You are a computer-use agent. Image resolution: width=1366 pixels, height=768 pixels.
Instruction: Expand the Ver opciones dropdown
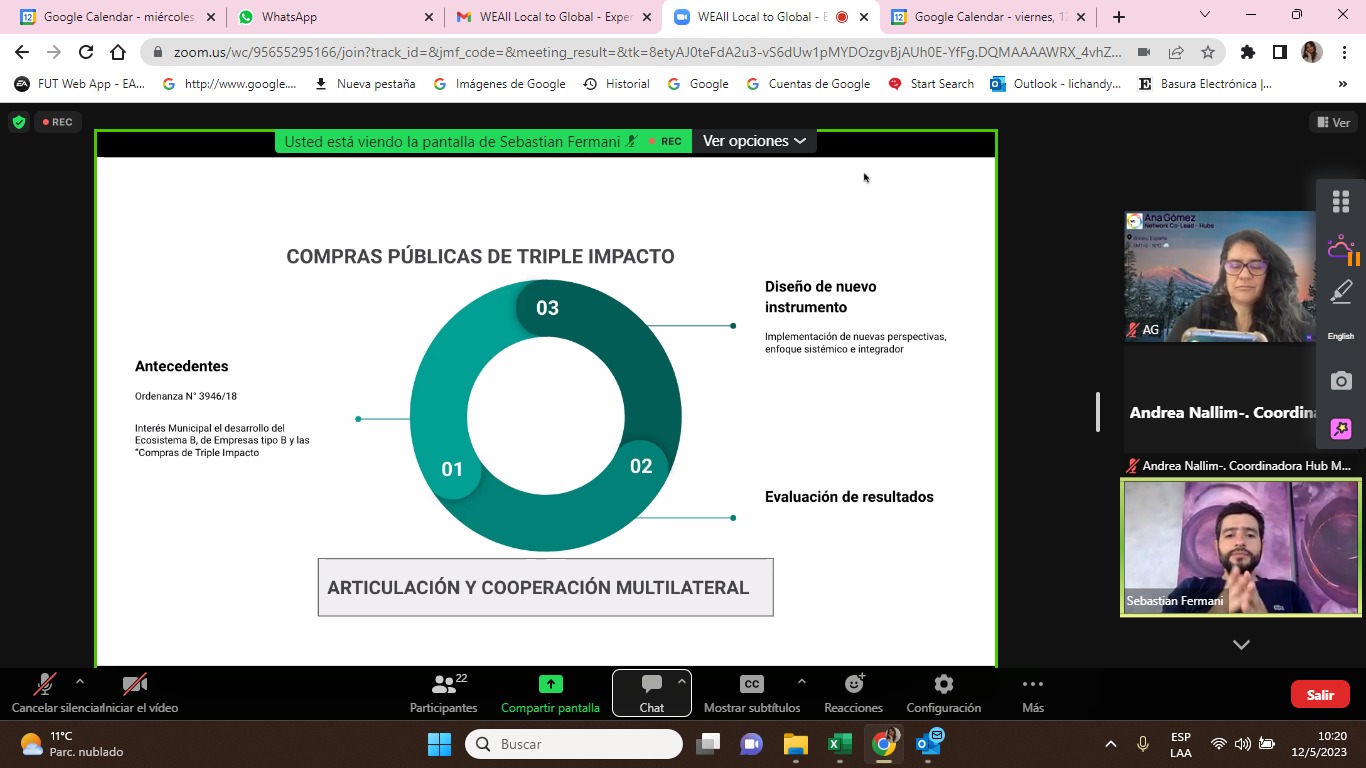[754, 141]
